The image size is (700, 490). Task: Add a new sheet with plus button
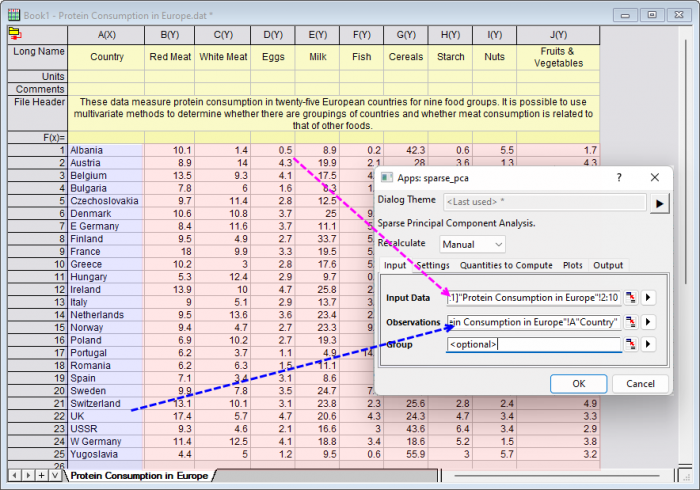tap(41, 475)
